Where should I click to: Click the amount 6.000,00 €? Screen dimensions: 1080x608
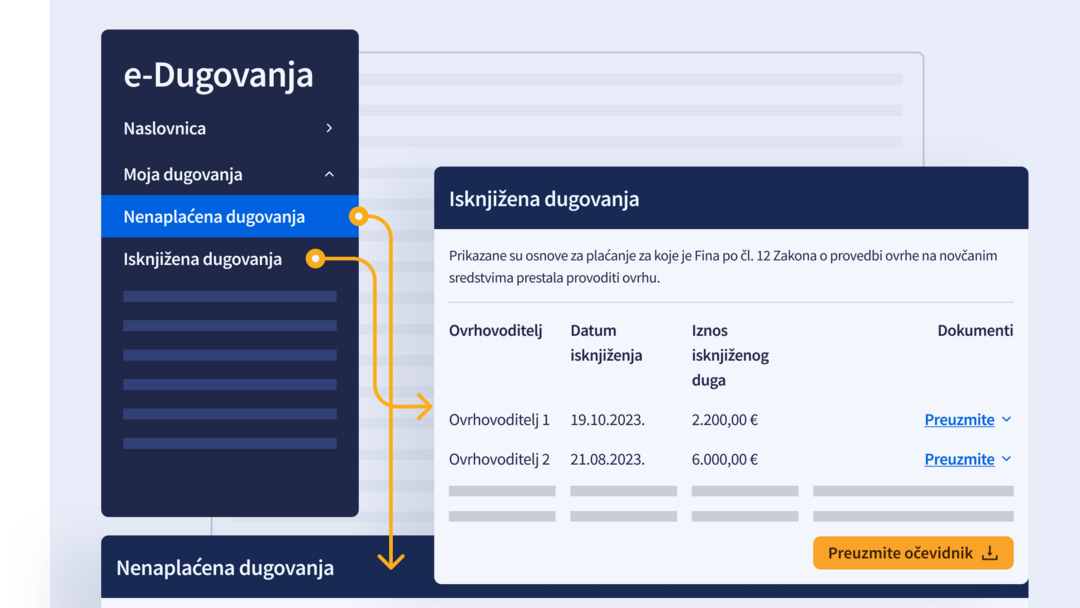[725, 459]
